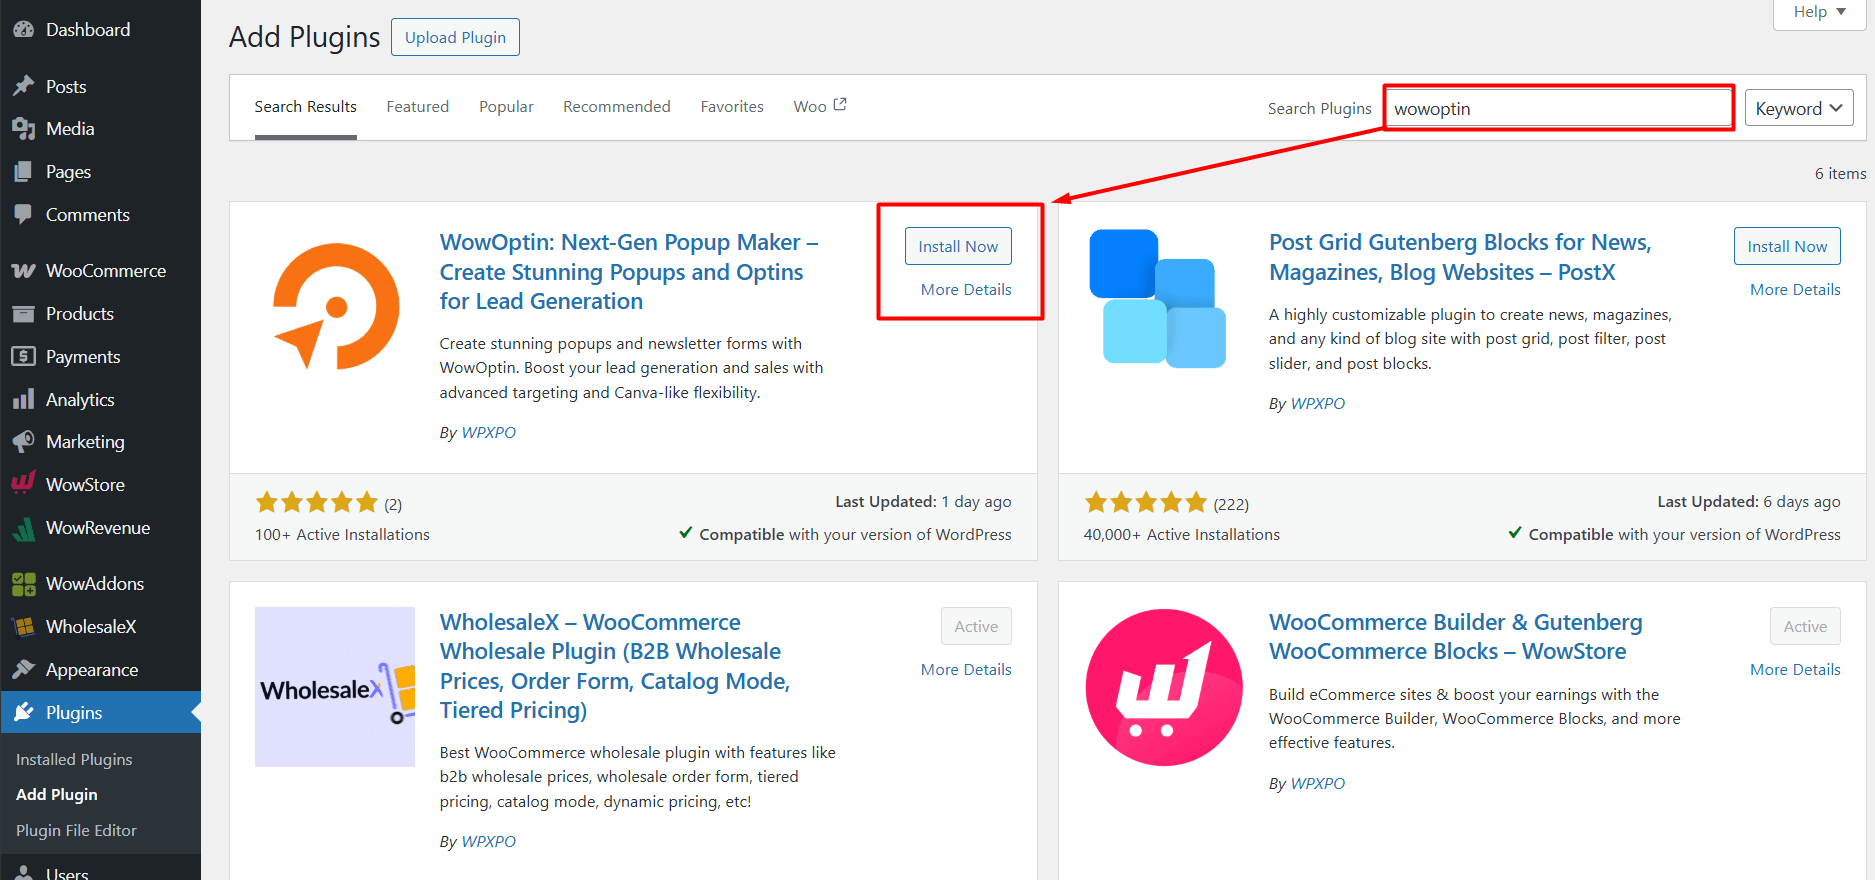Install the PostX Post Grid plugin

(x=1787, y=246)
